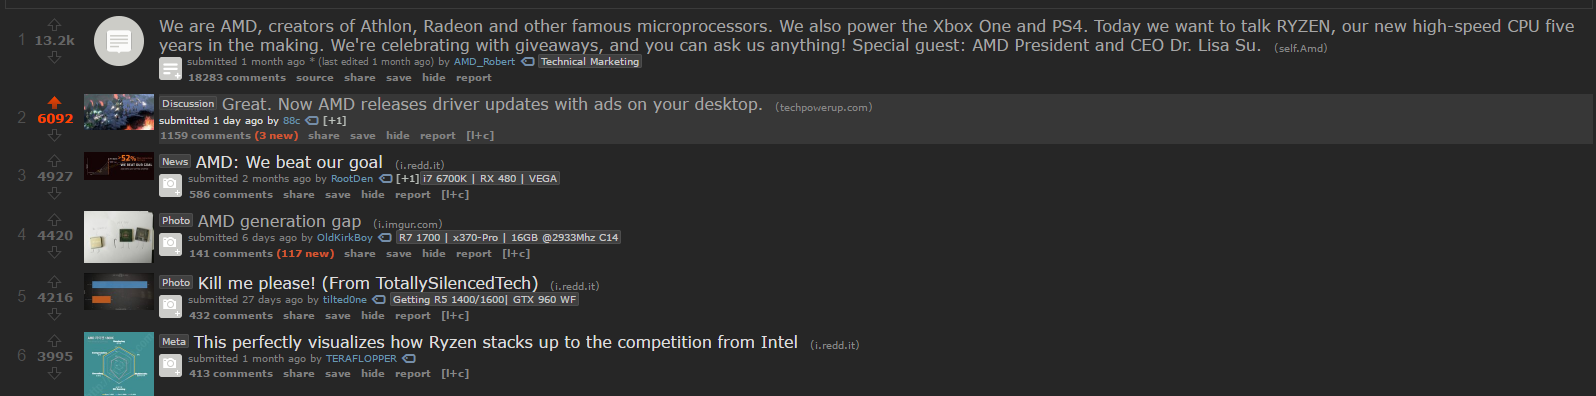This screenshot has width=1596, height=396.
Task: Hide the 'Kill me please!' post
Action: click(x=372, y=316)
